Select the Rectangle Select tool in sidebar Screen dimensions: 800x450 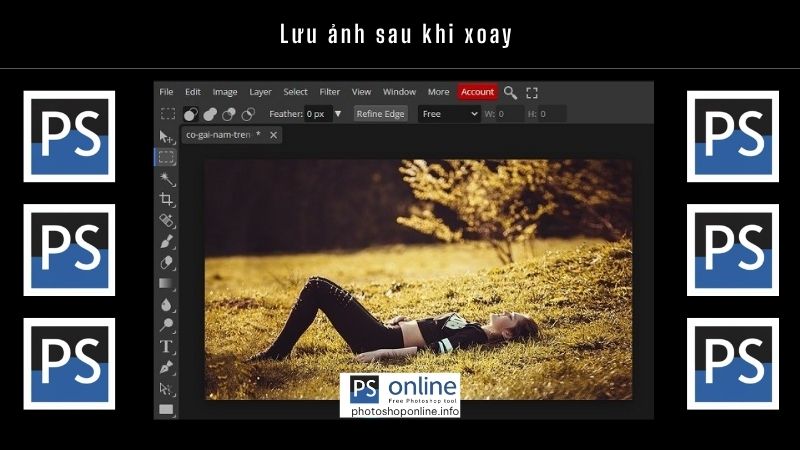click(166, 157)
